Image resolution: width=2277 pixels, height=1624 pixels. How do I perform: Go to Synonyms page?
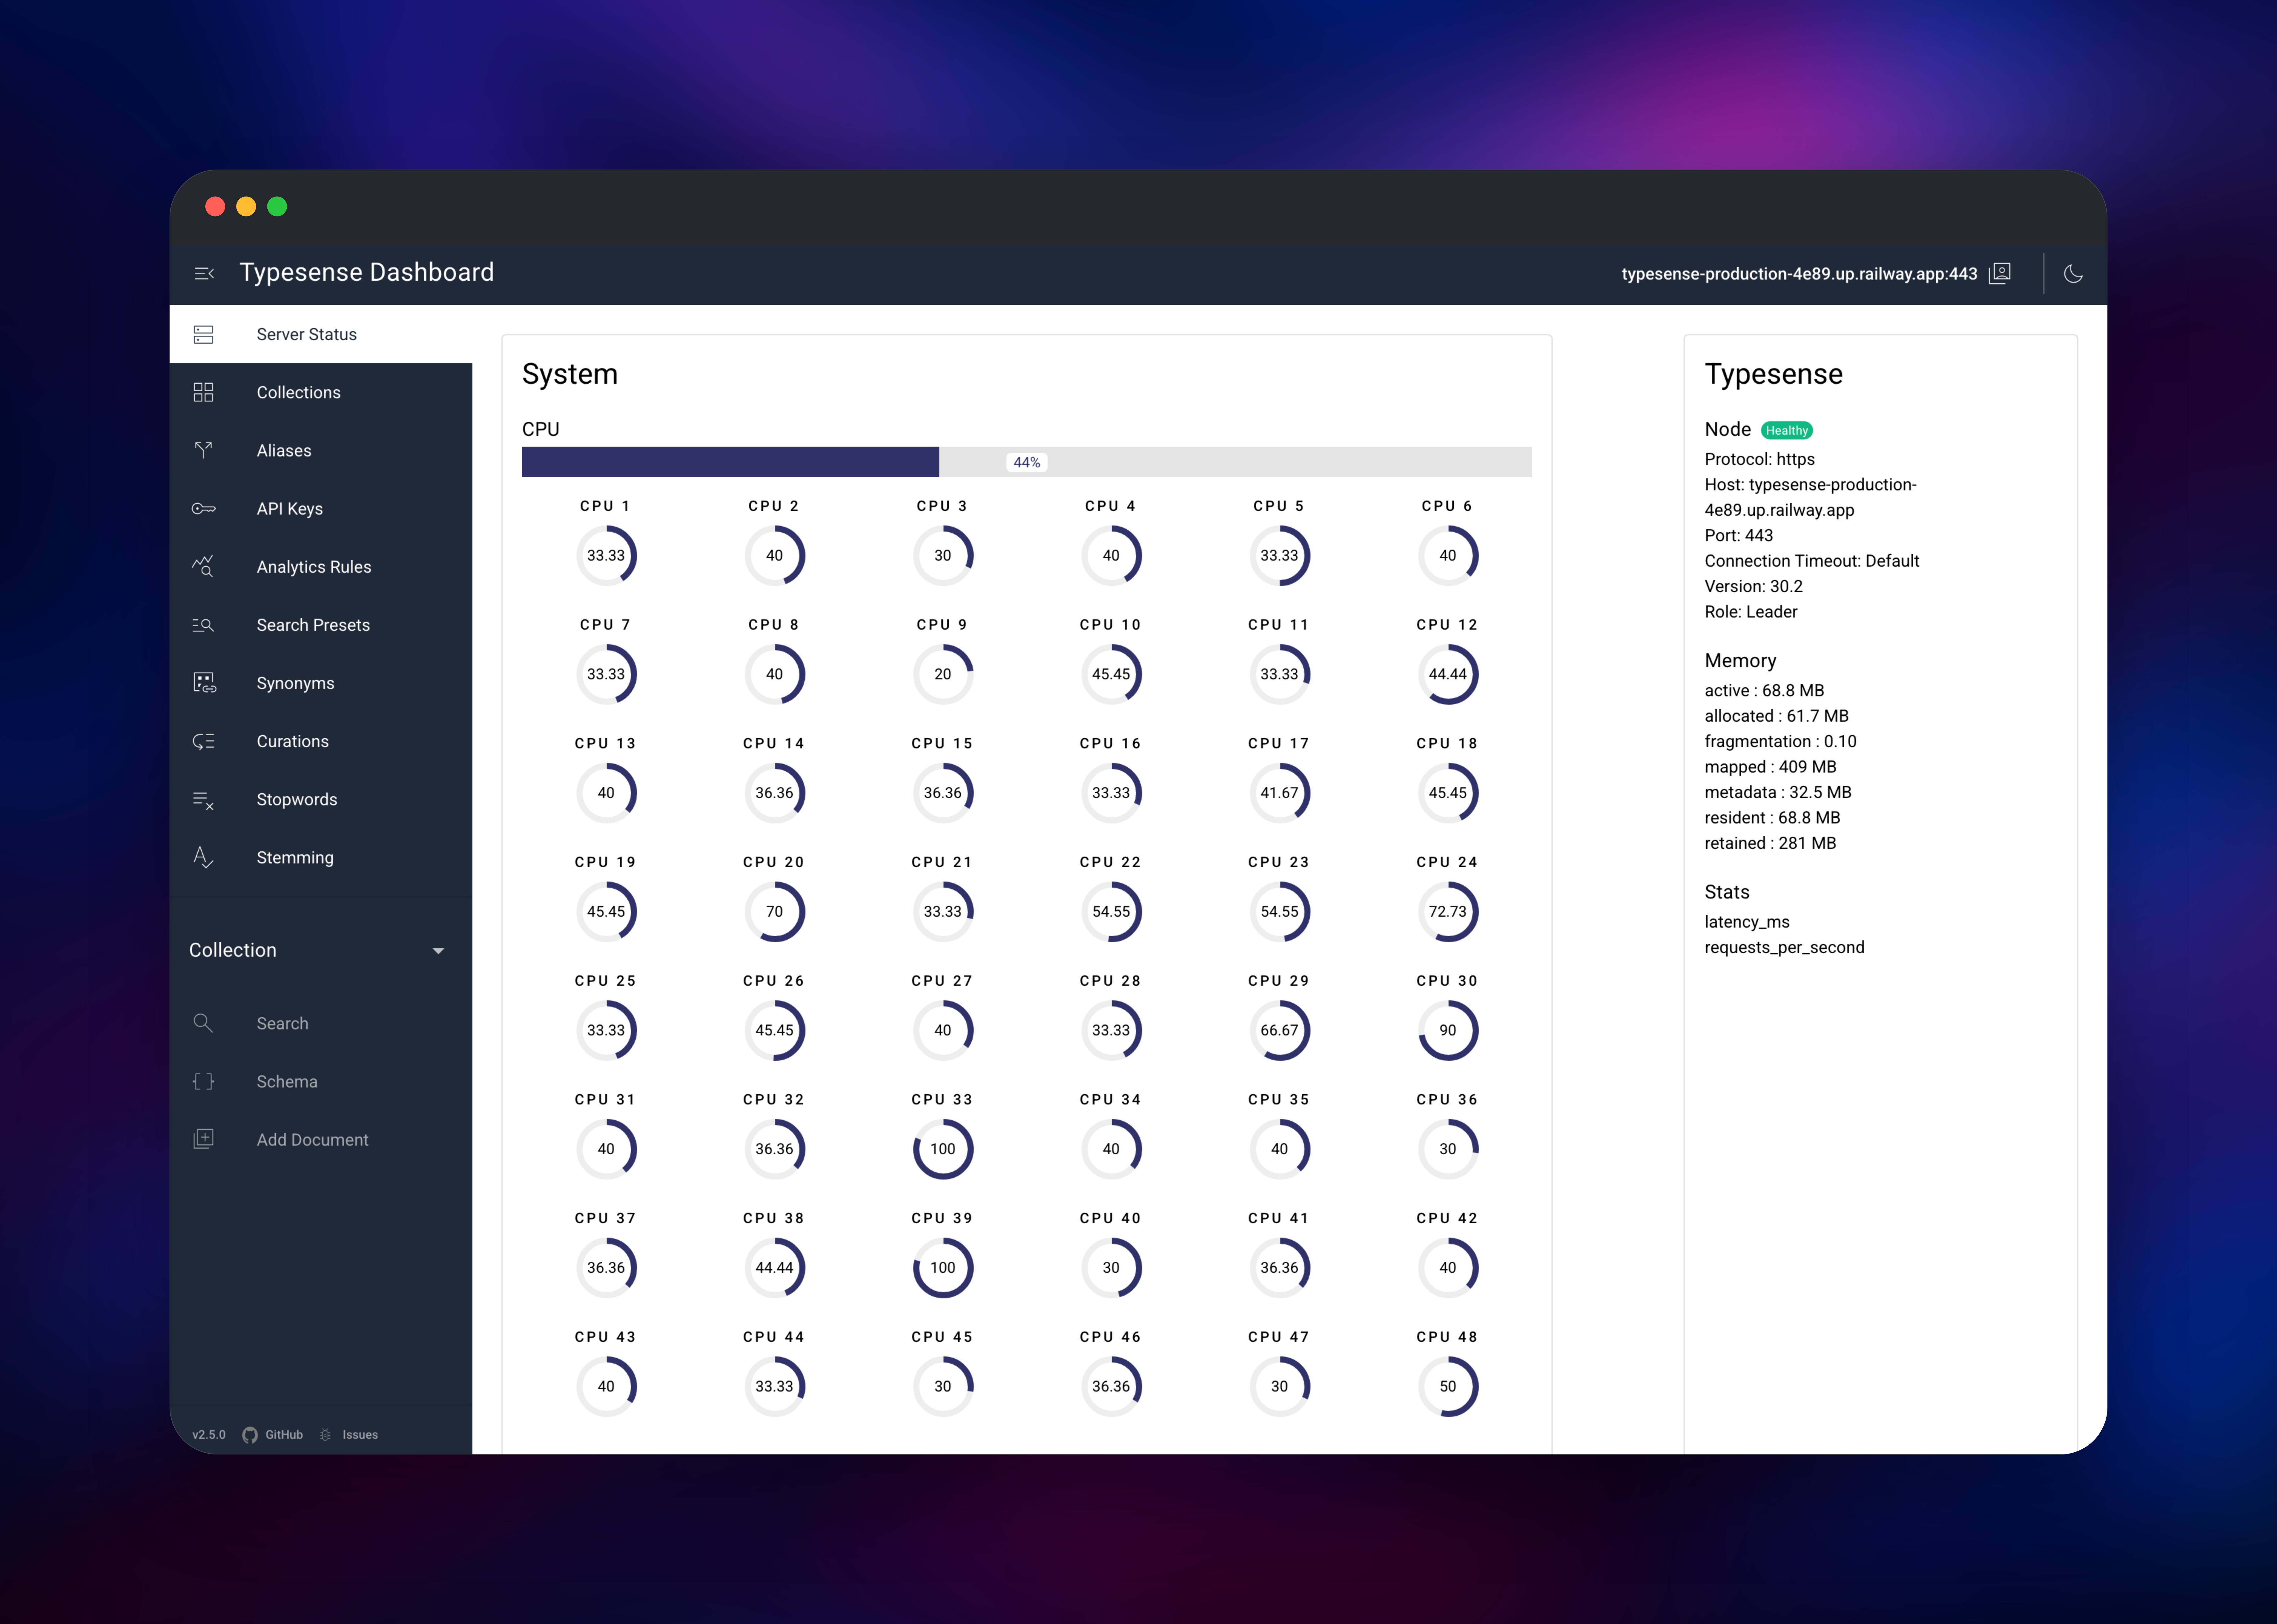point(321,683)
